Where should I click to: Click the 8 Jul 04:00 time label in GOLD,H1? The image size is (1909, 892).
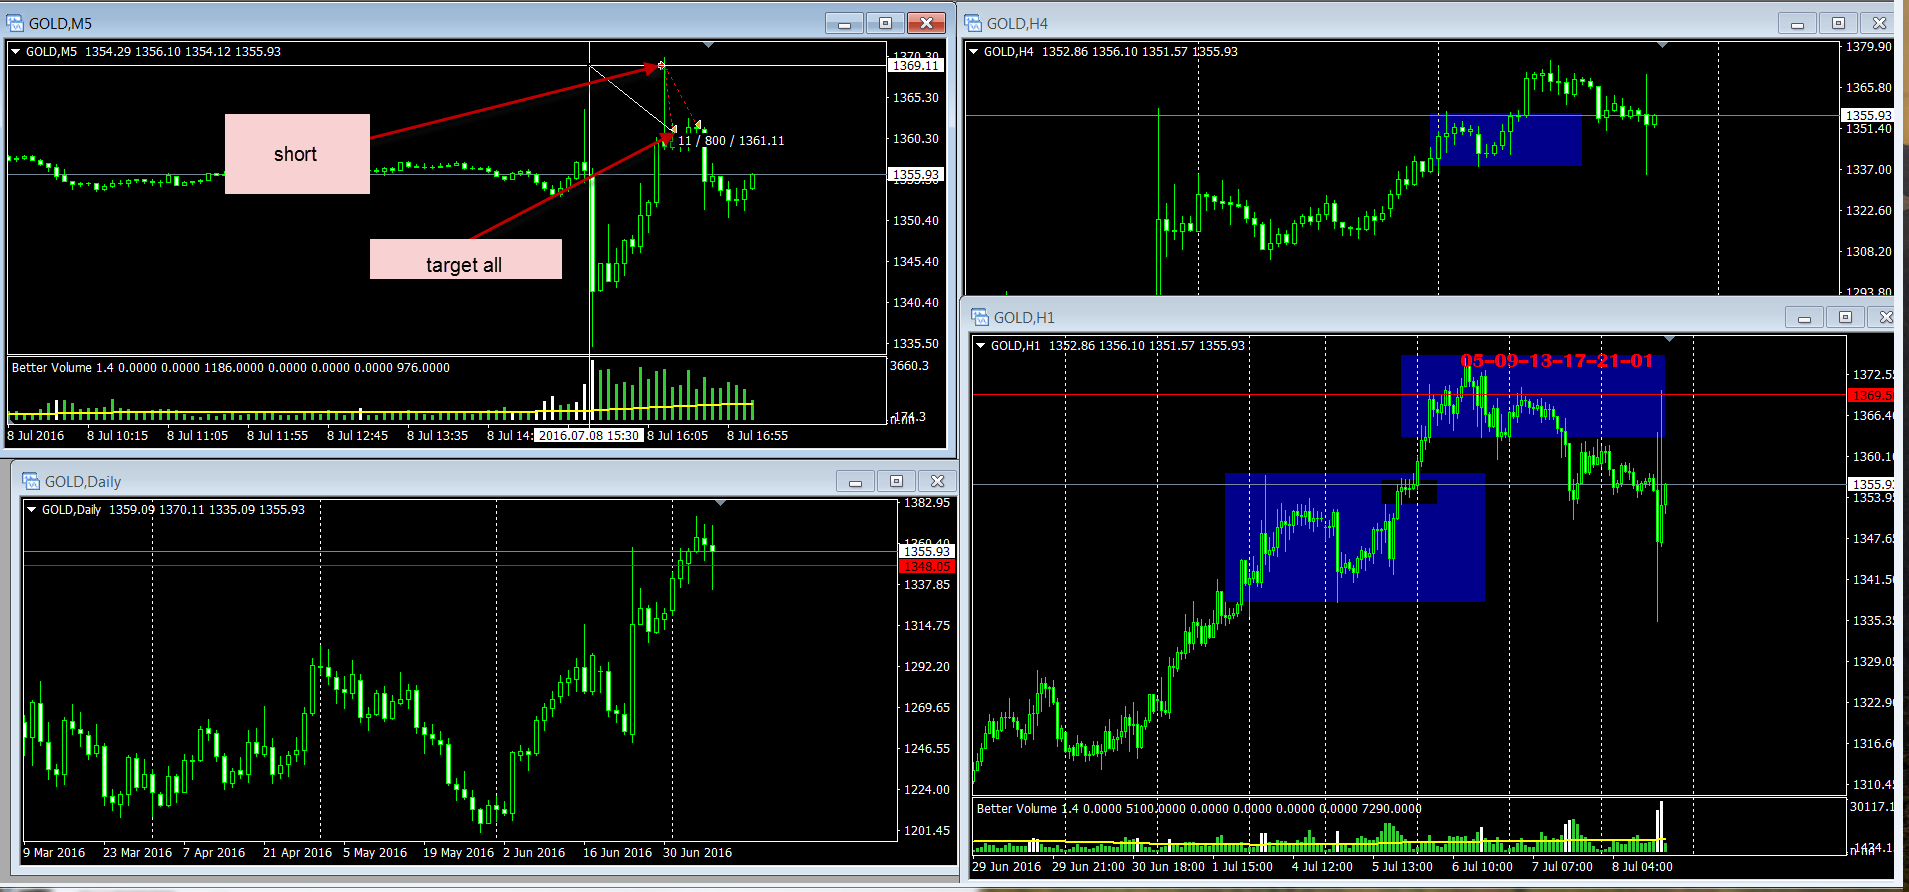1642,867
